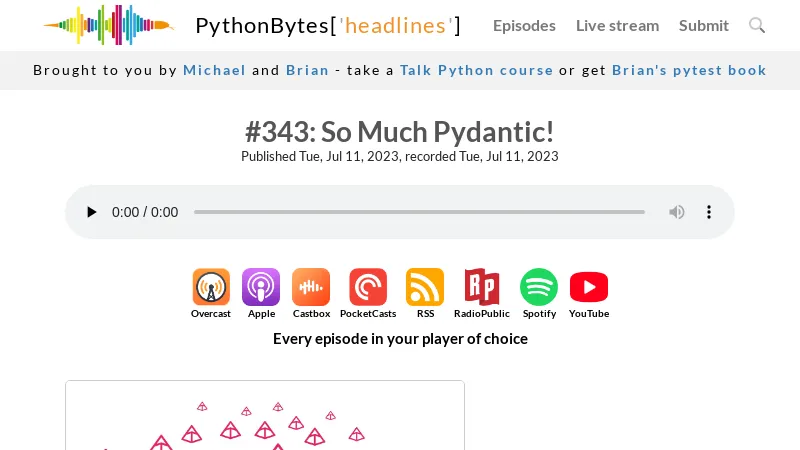The width and height of the screenshot is (800, 450).
Task: Watch on the red YouTube icon
Action: pyautogui.click(x=589, y=287)
